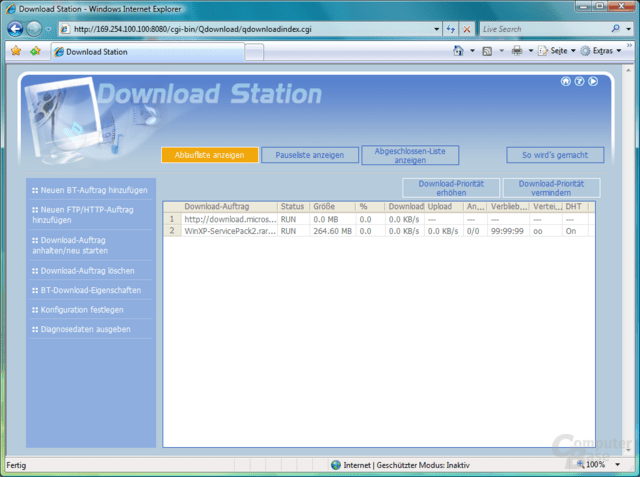Select the Download Station browser tab
The height and width of the screenshot is (477, 640).
[x=148, y=52]
